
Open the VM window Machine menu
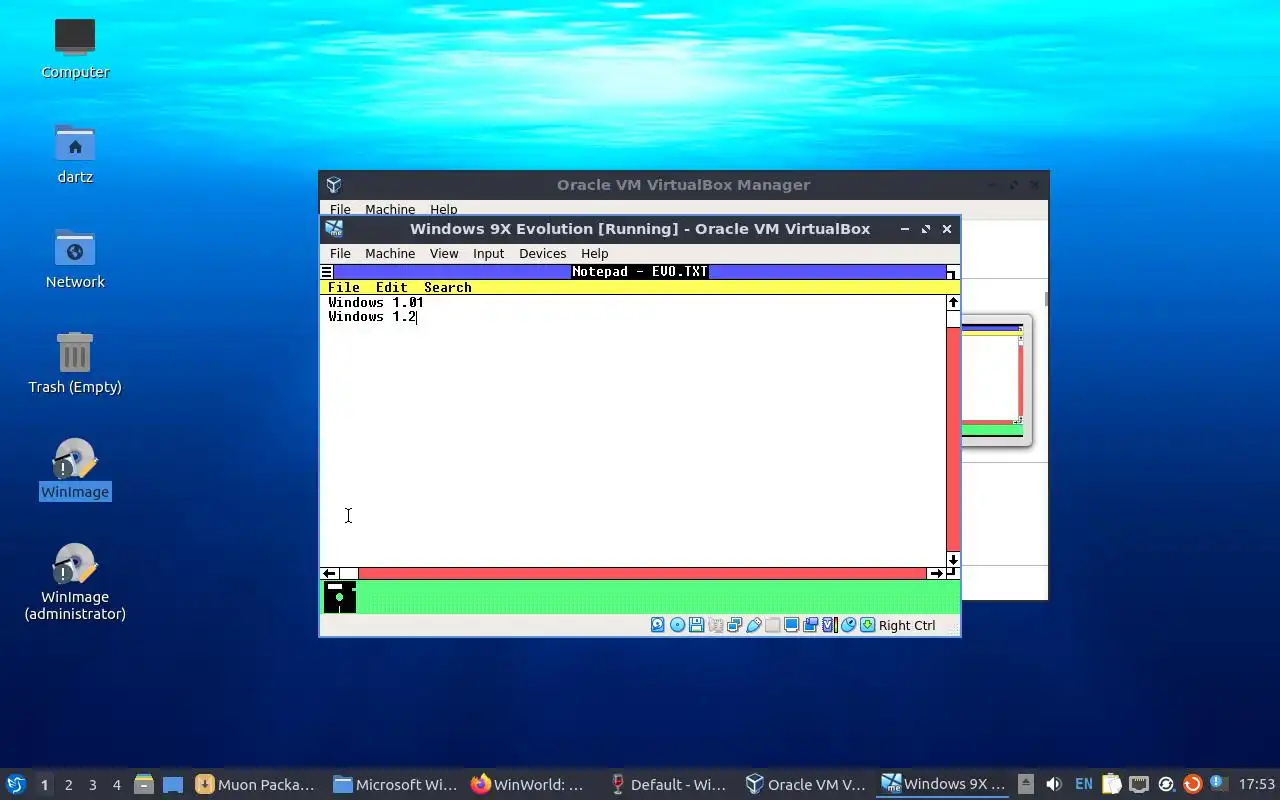(x=390, y=253)
